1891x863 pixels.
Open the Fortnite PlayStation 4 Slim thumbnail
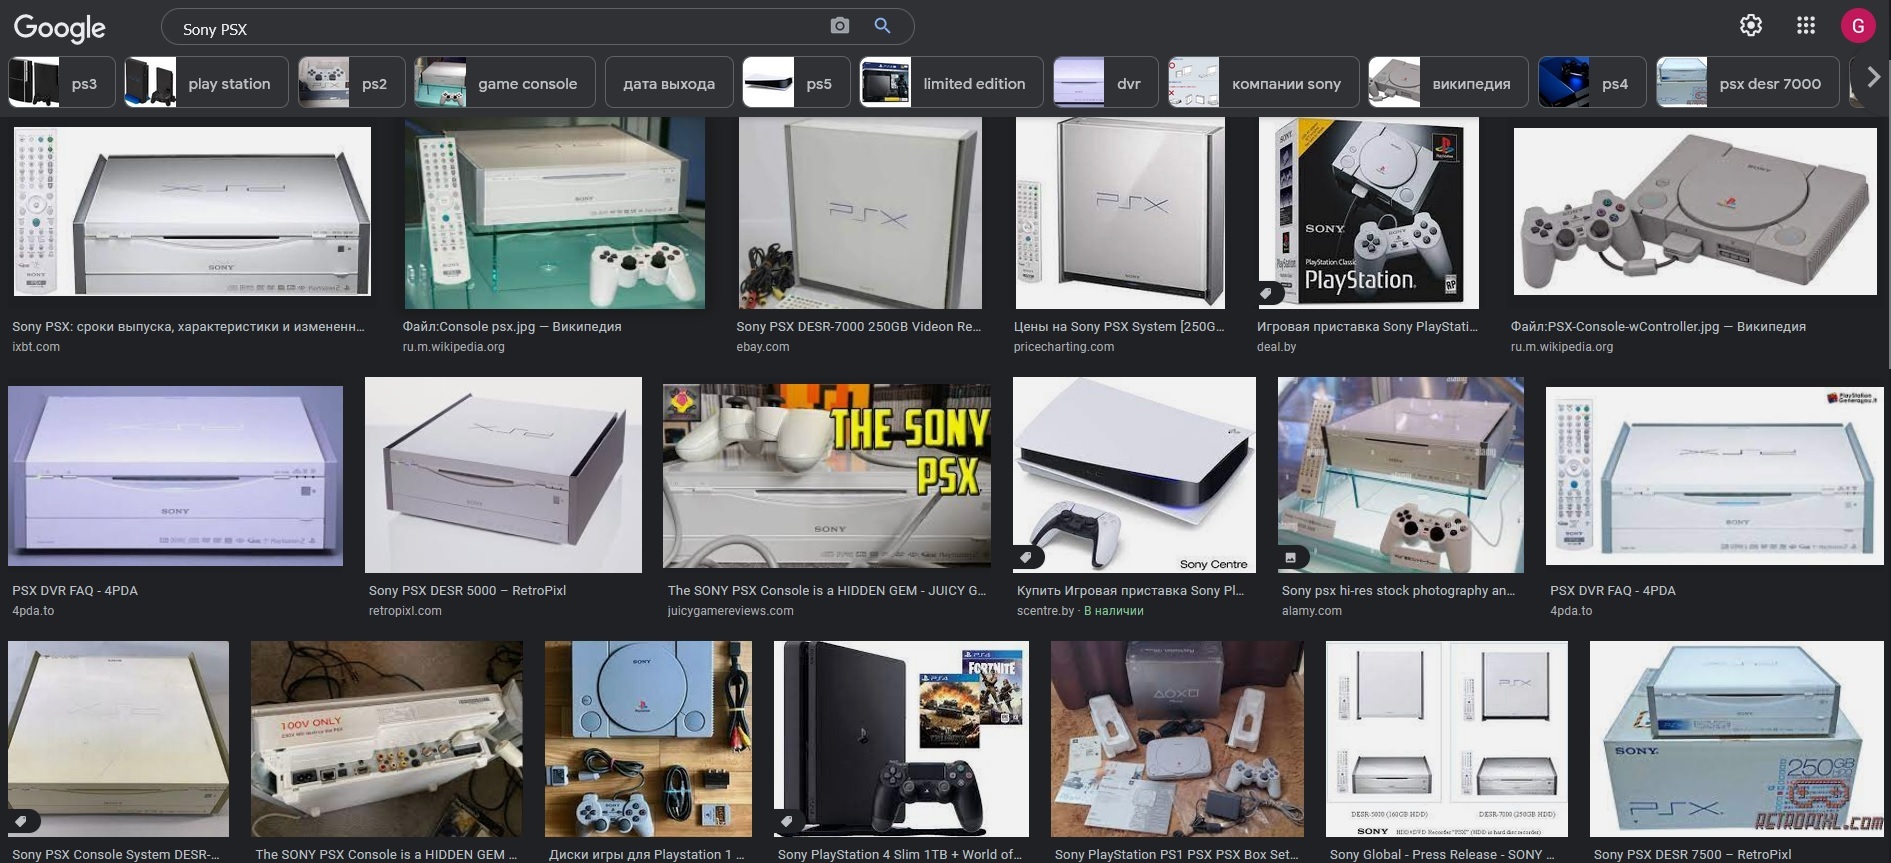pyautogui.click(x=901, y=739)
